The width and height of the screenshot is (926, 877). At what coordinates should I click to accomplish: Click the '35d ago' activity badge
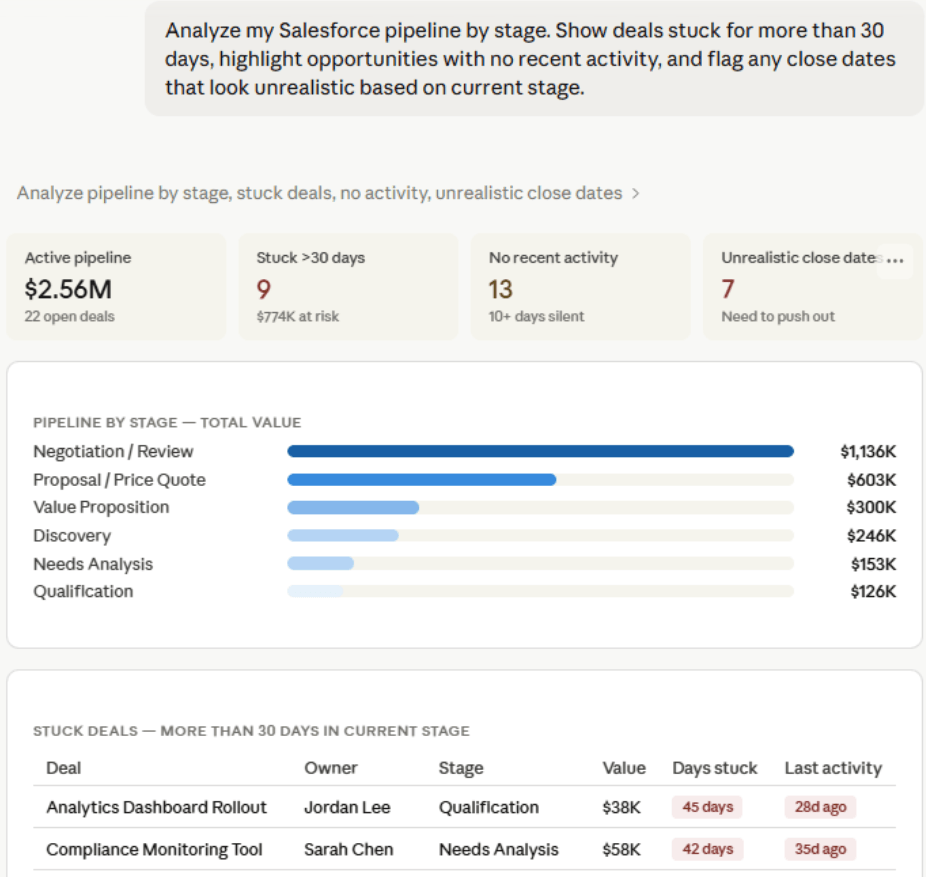(x=820, y=849)
